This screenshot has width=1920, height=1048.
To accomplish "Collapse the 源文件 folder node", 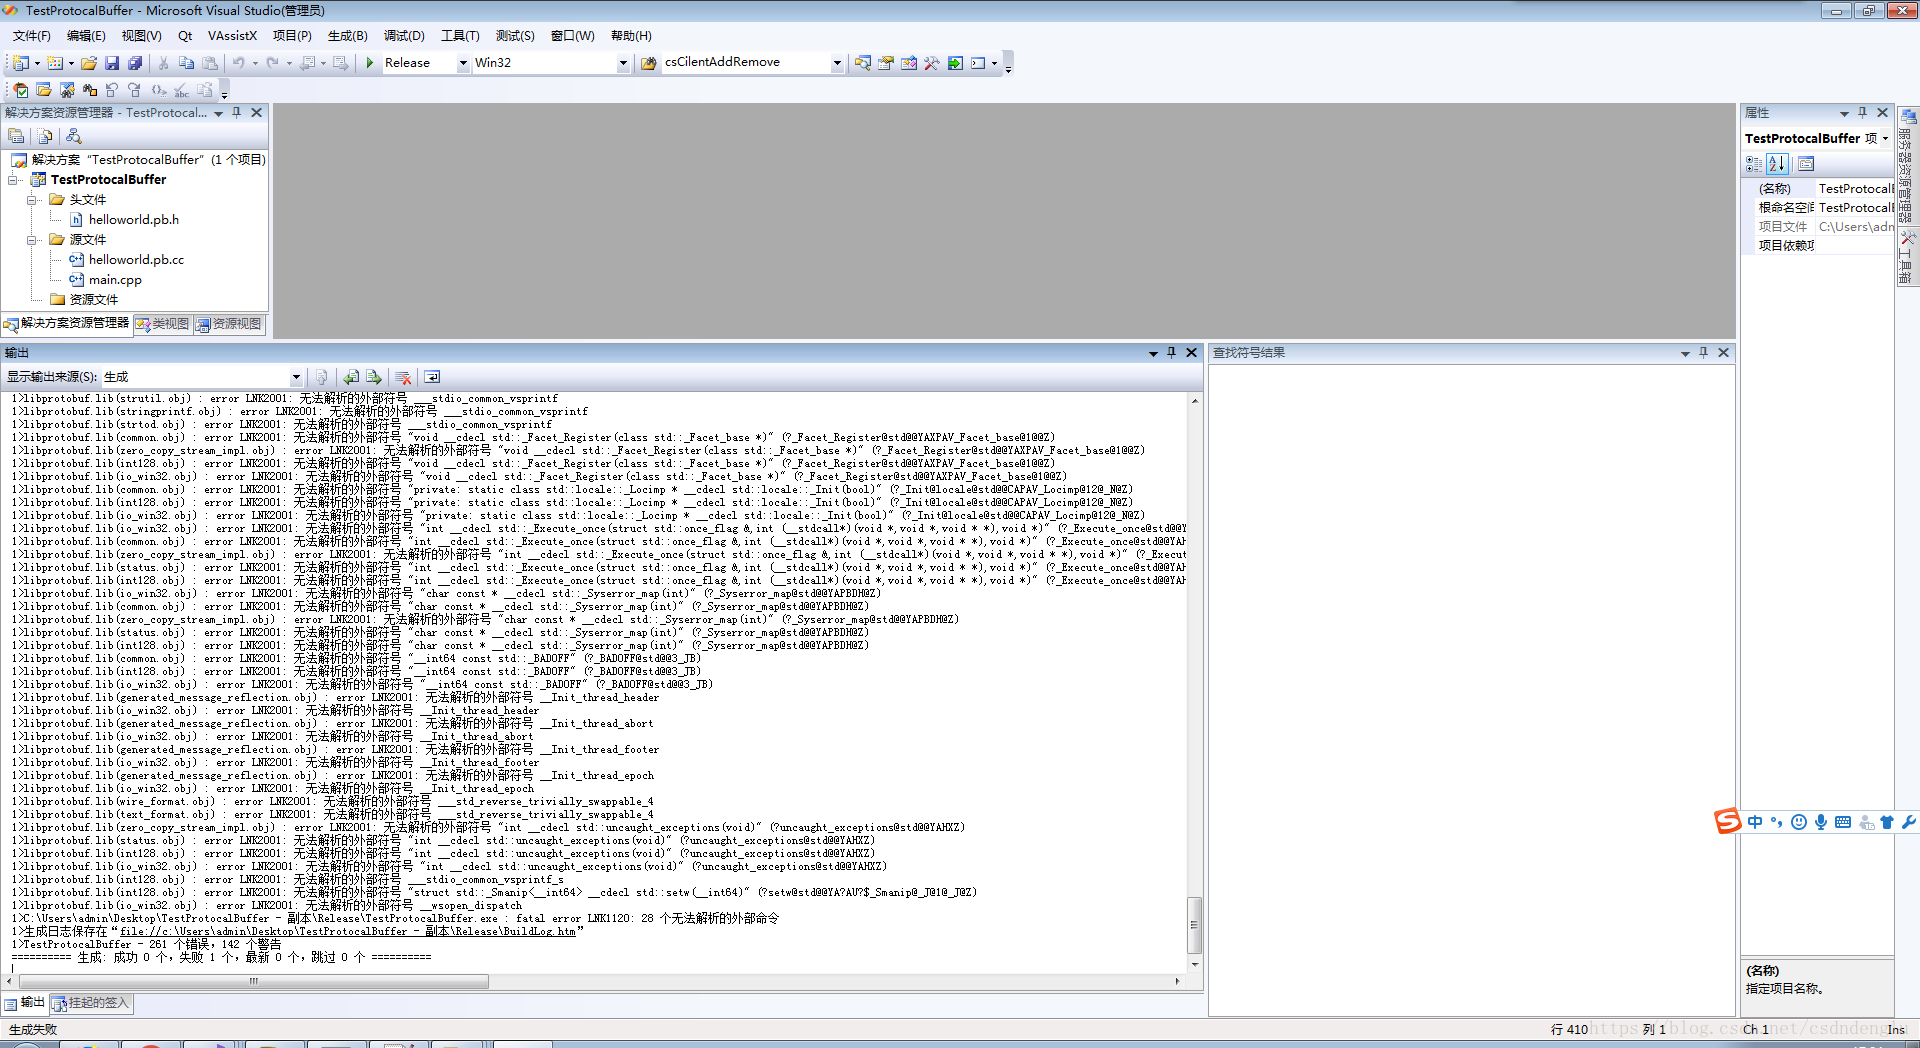I will tap(33, 240).
